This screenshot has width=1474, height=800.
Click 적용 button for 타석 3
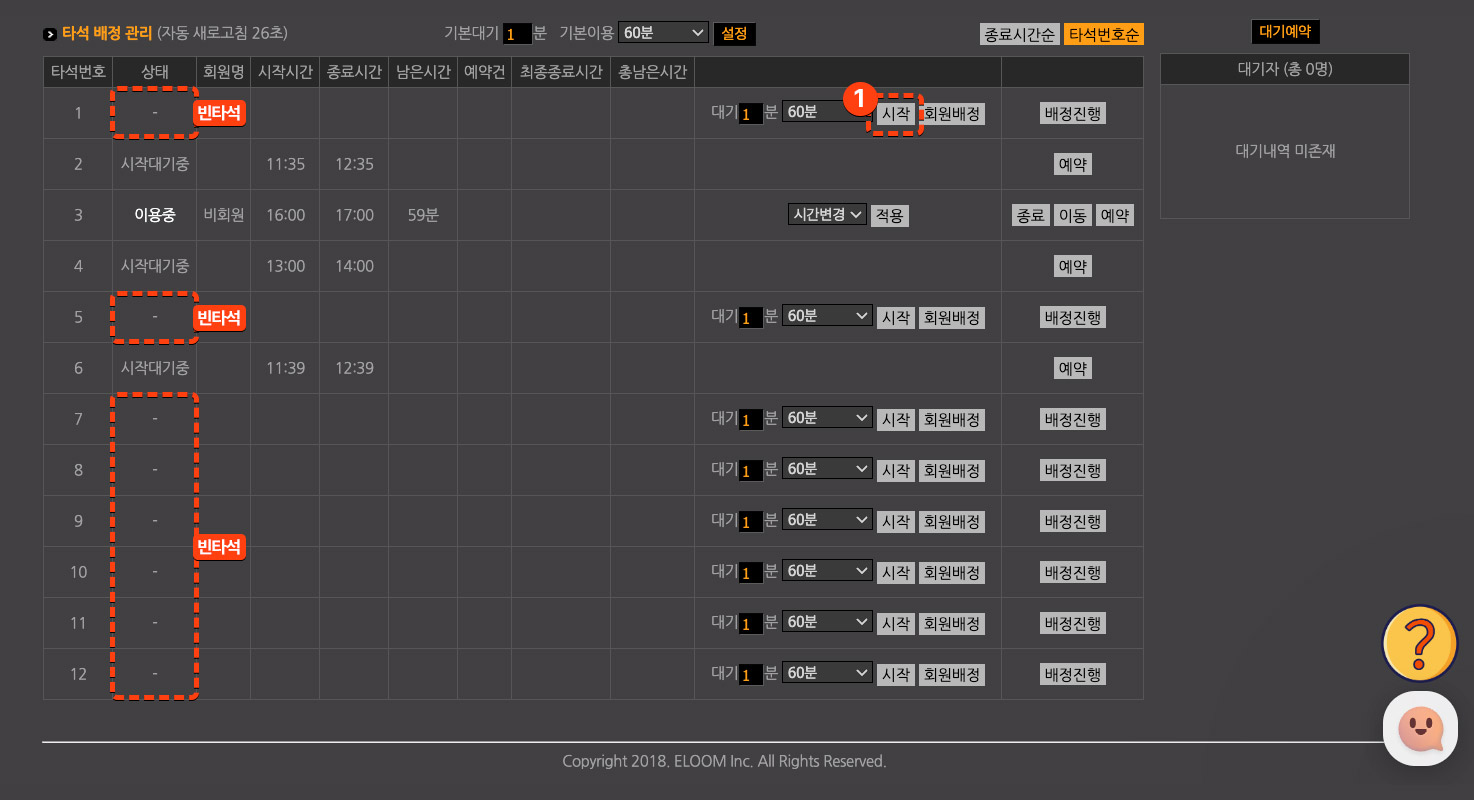click(889, 216)
